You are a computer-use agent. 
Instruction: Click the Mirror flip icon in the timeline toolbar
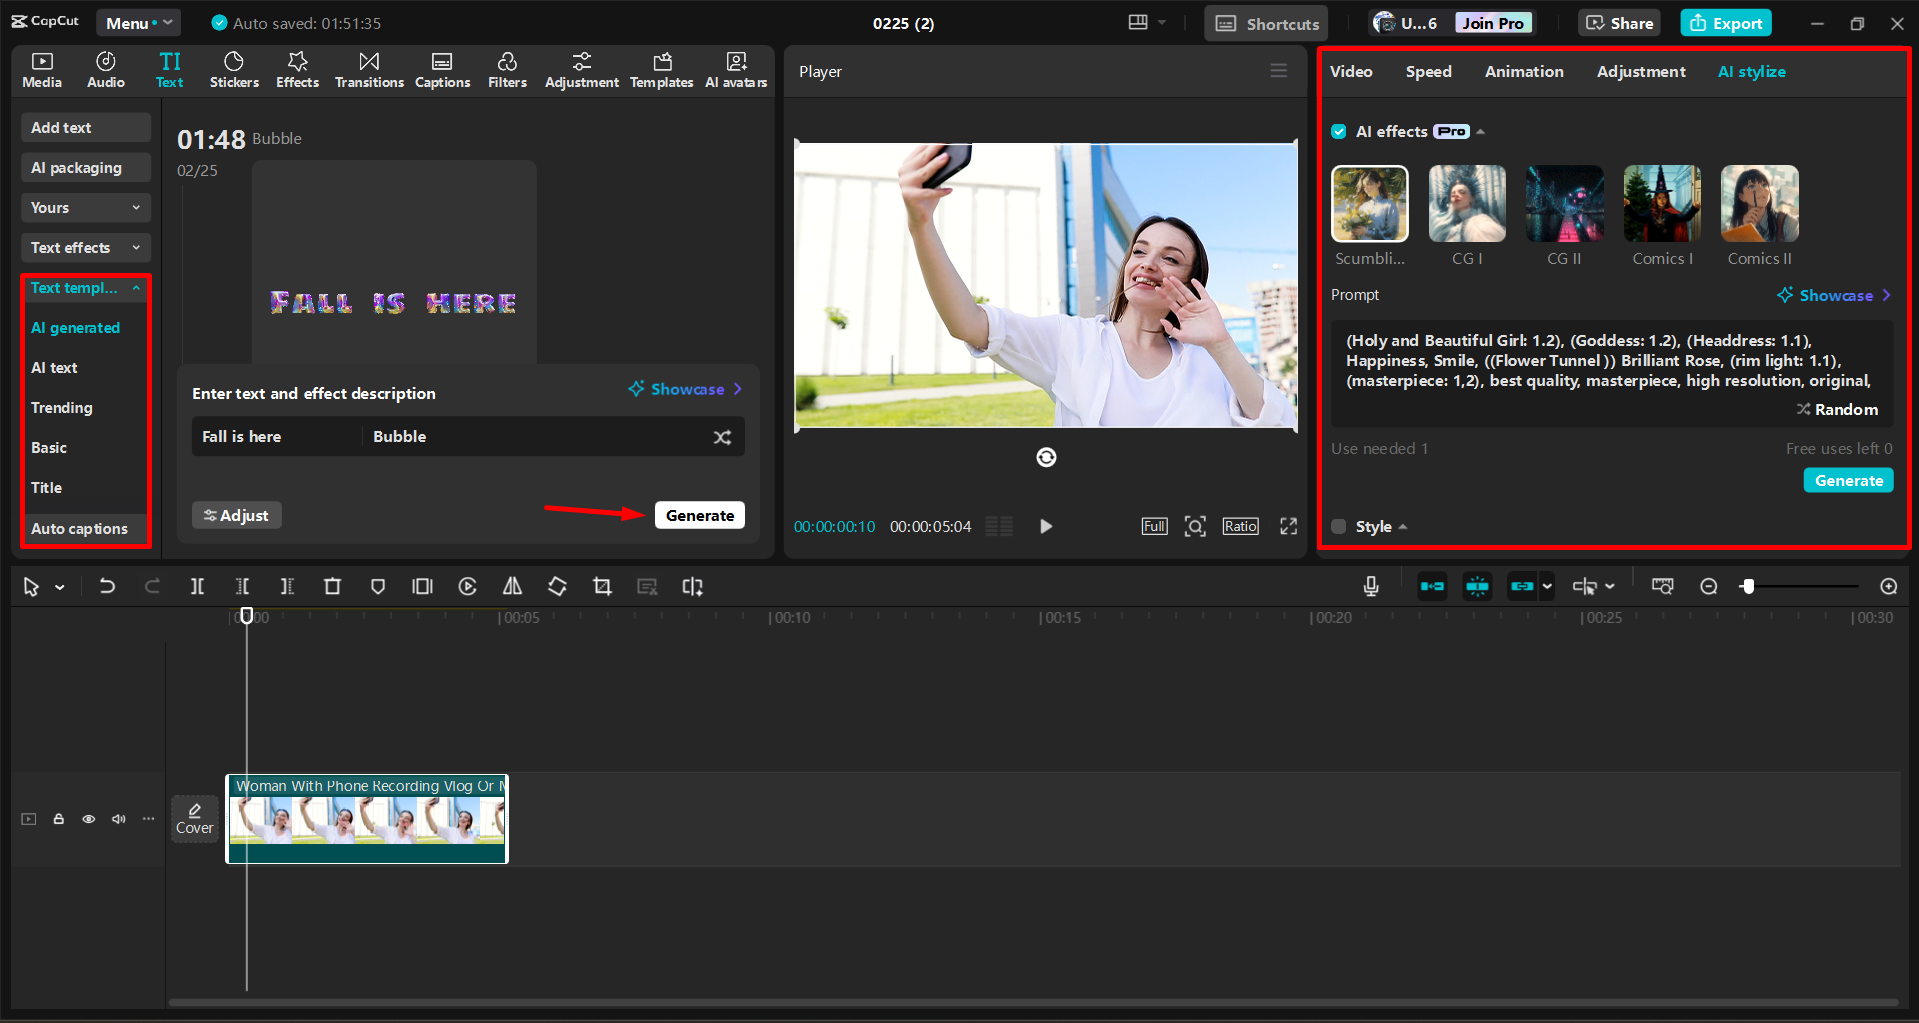(x=512, y=587)
